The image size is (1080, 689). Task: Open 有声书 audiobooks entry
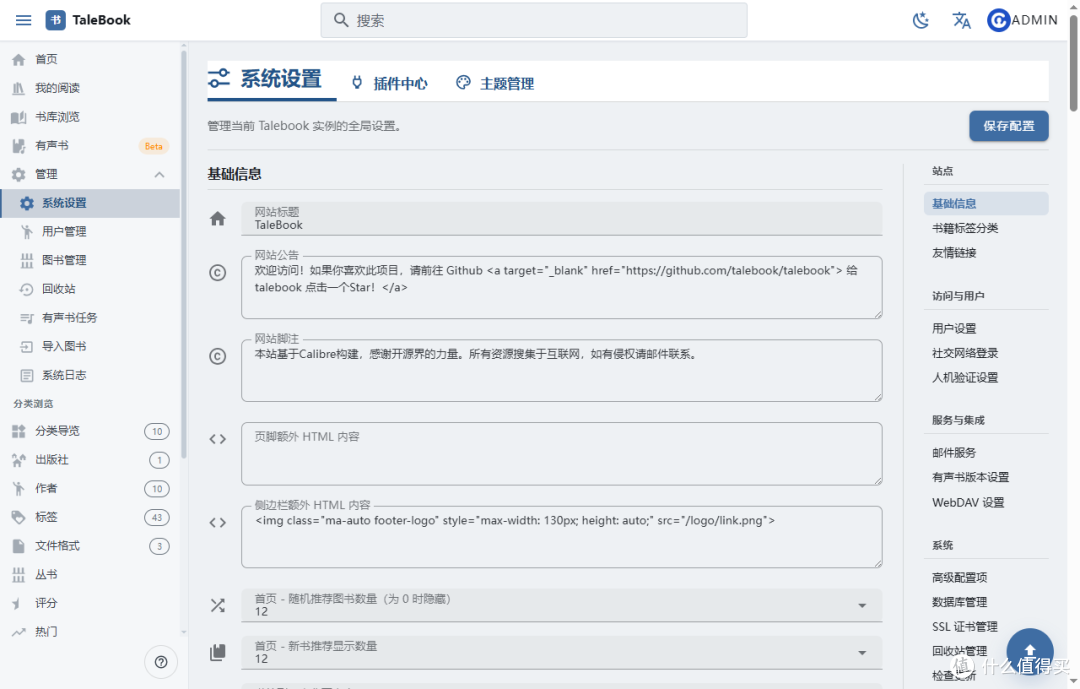(90, 146)
